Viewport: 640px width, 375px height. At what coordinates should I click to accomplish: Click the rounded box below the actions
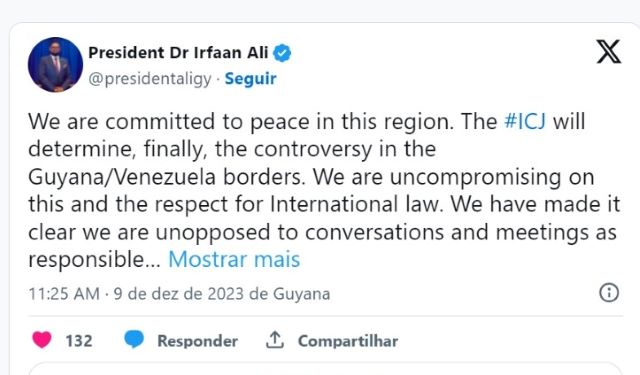pos(325,368)
